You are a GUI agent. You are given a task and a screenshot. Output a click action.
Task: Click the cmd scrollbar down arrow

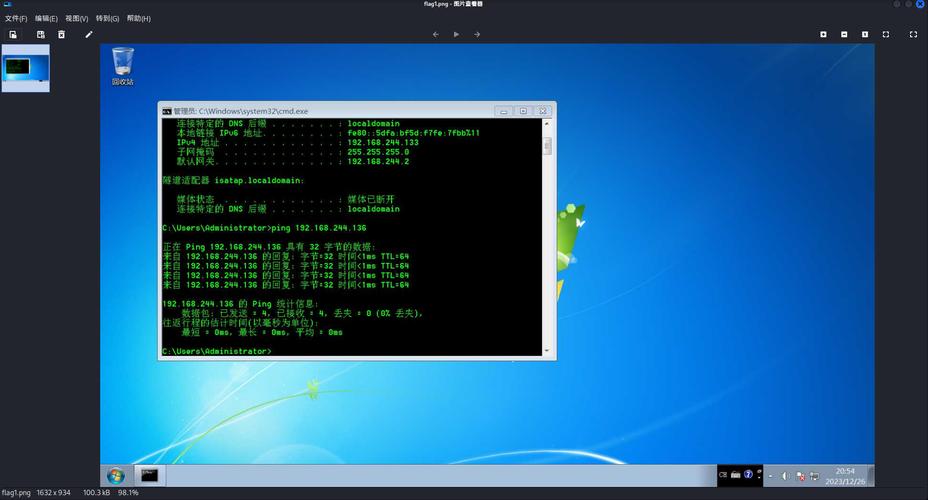(547, 351)
